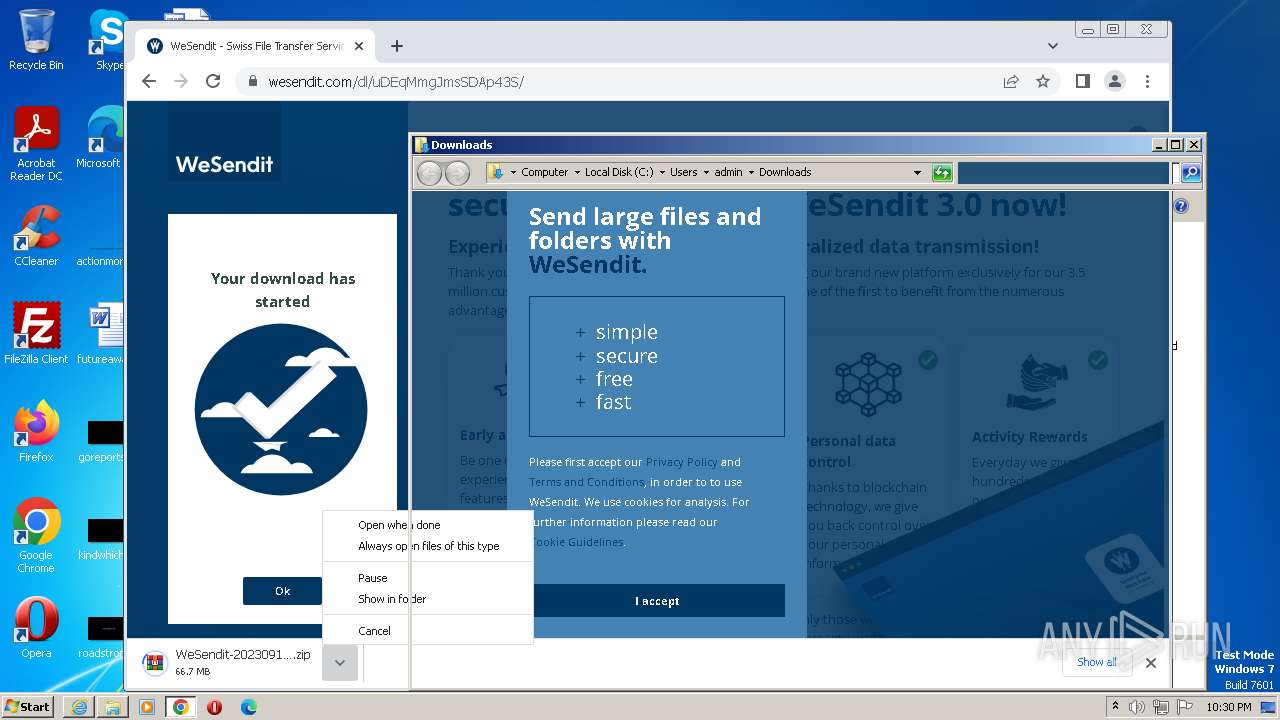The width and height of the screenshot is (1280, 720).
Task: Open Firefox desktop icon
Action: [36, 432]
